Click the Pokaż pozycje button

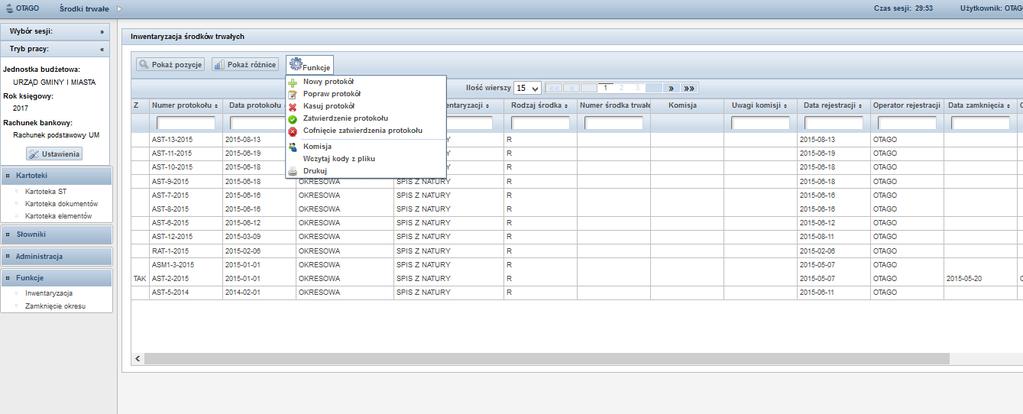pos(171,65)
